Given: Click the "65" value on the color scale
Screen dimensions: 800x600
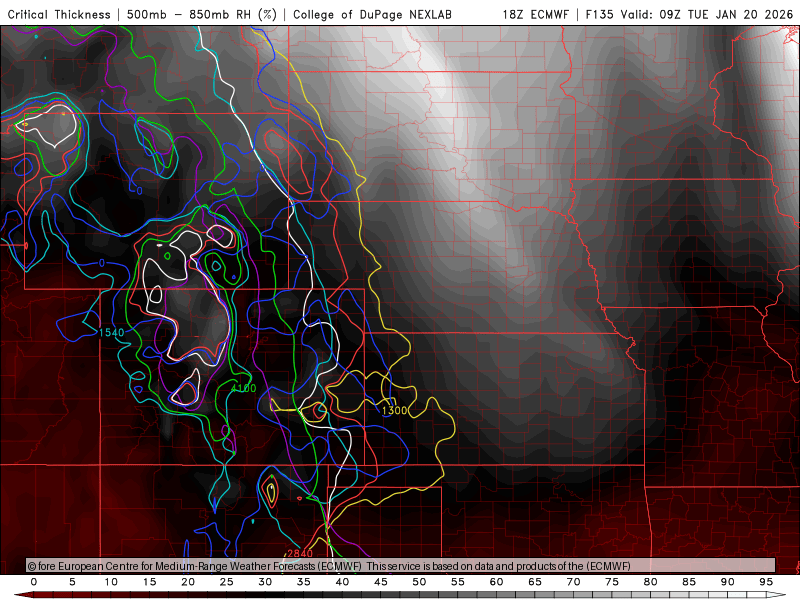Looking at the screenshot, I should click(535, 582).
